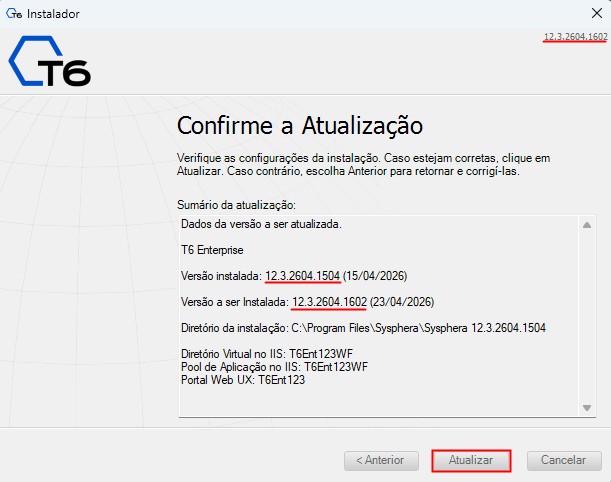Go back with the Anterior button
The height and width of the screenshot is (482, 611).
tap(381, 461)
